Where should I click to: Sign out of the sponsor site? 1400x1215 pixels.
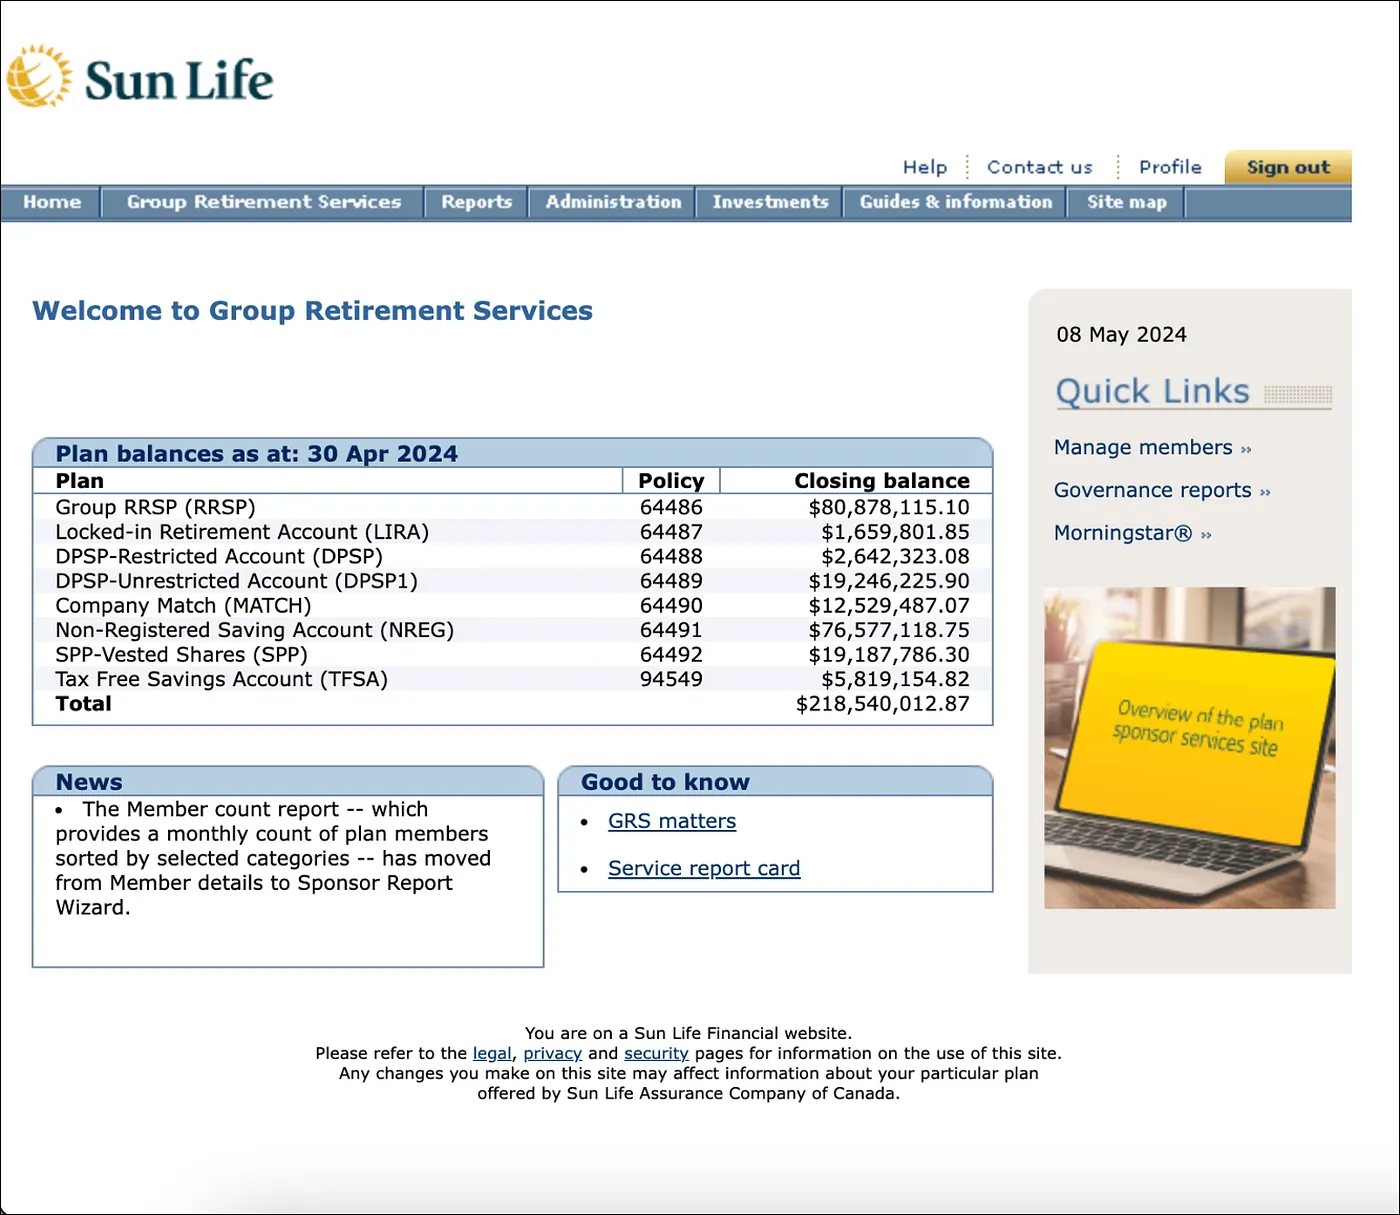(x=1288, y=167)
